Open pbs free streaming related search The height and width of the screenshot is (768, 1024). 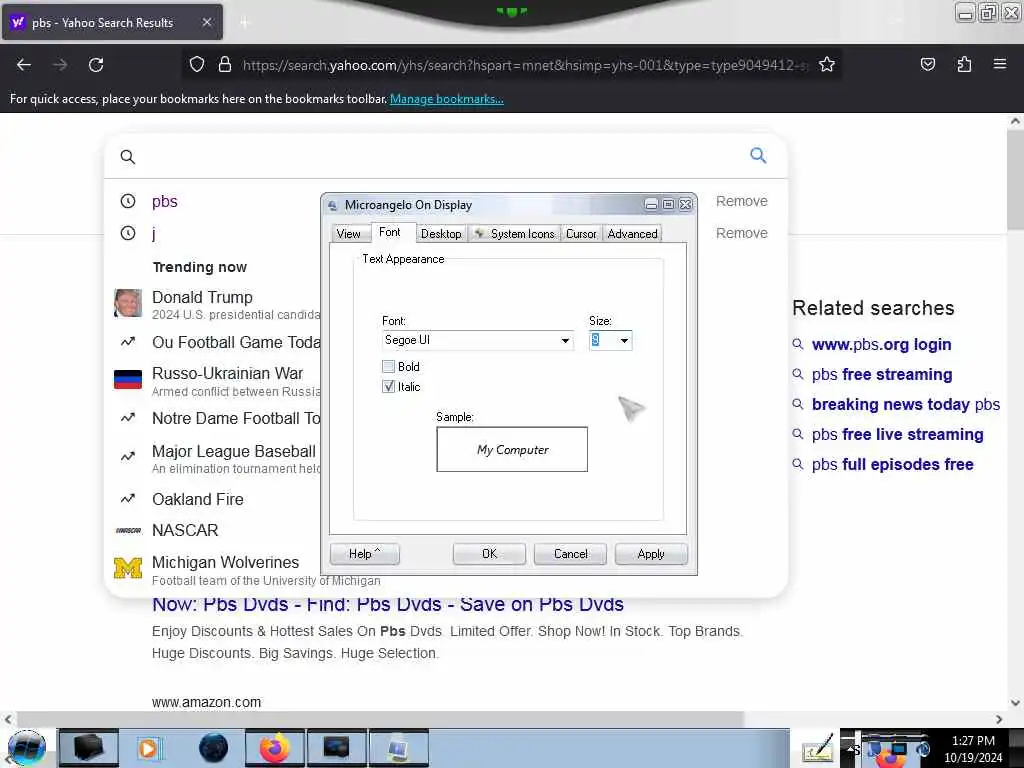pos(882,374)
